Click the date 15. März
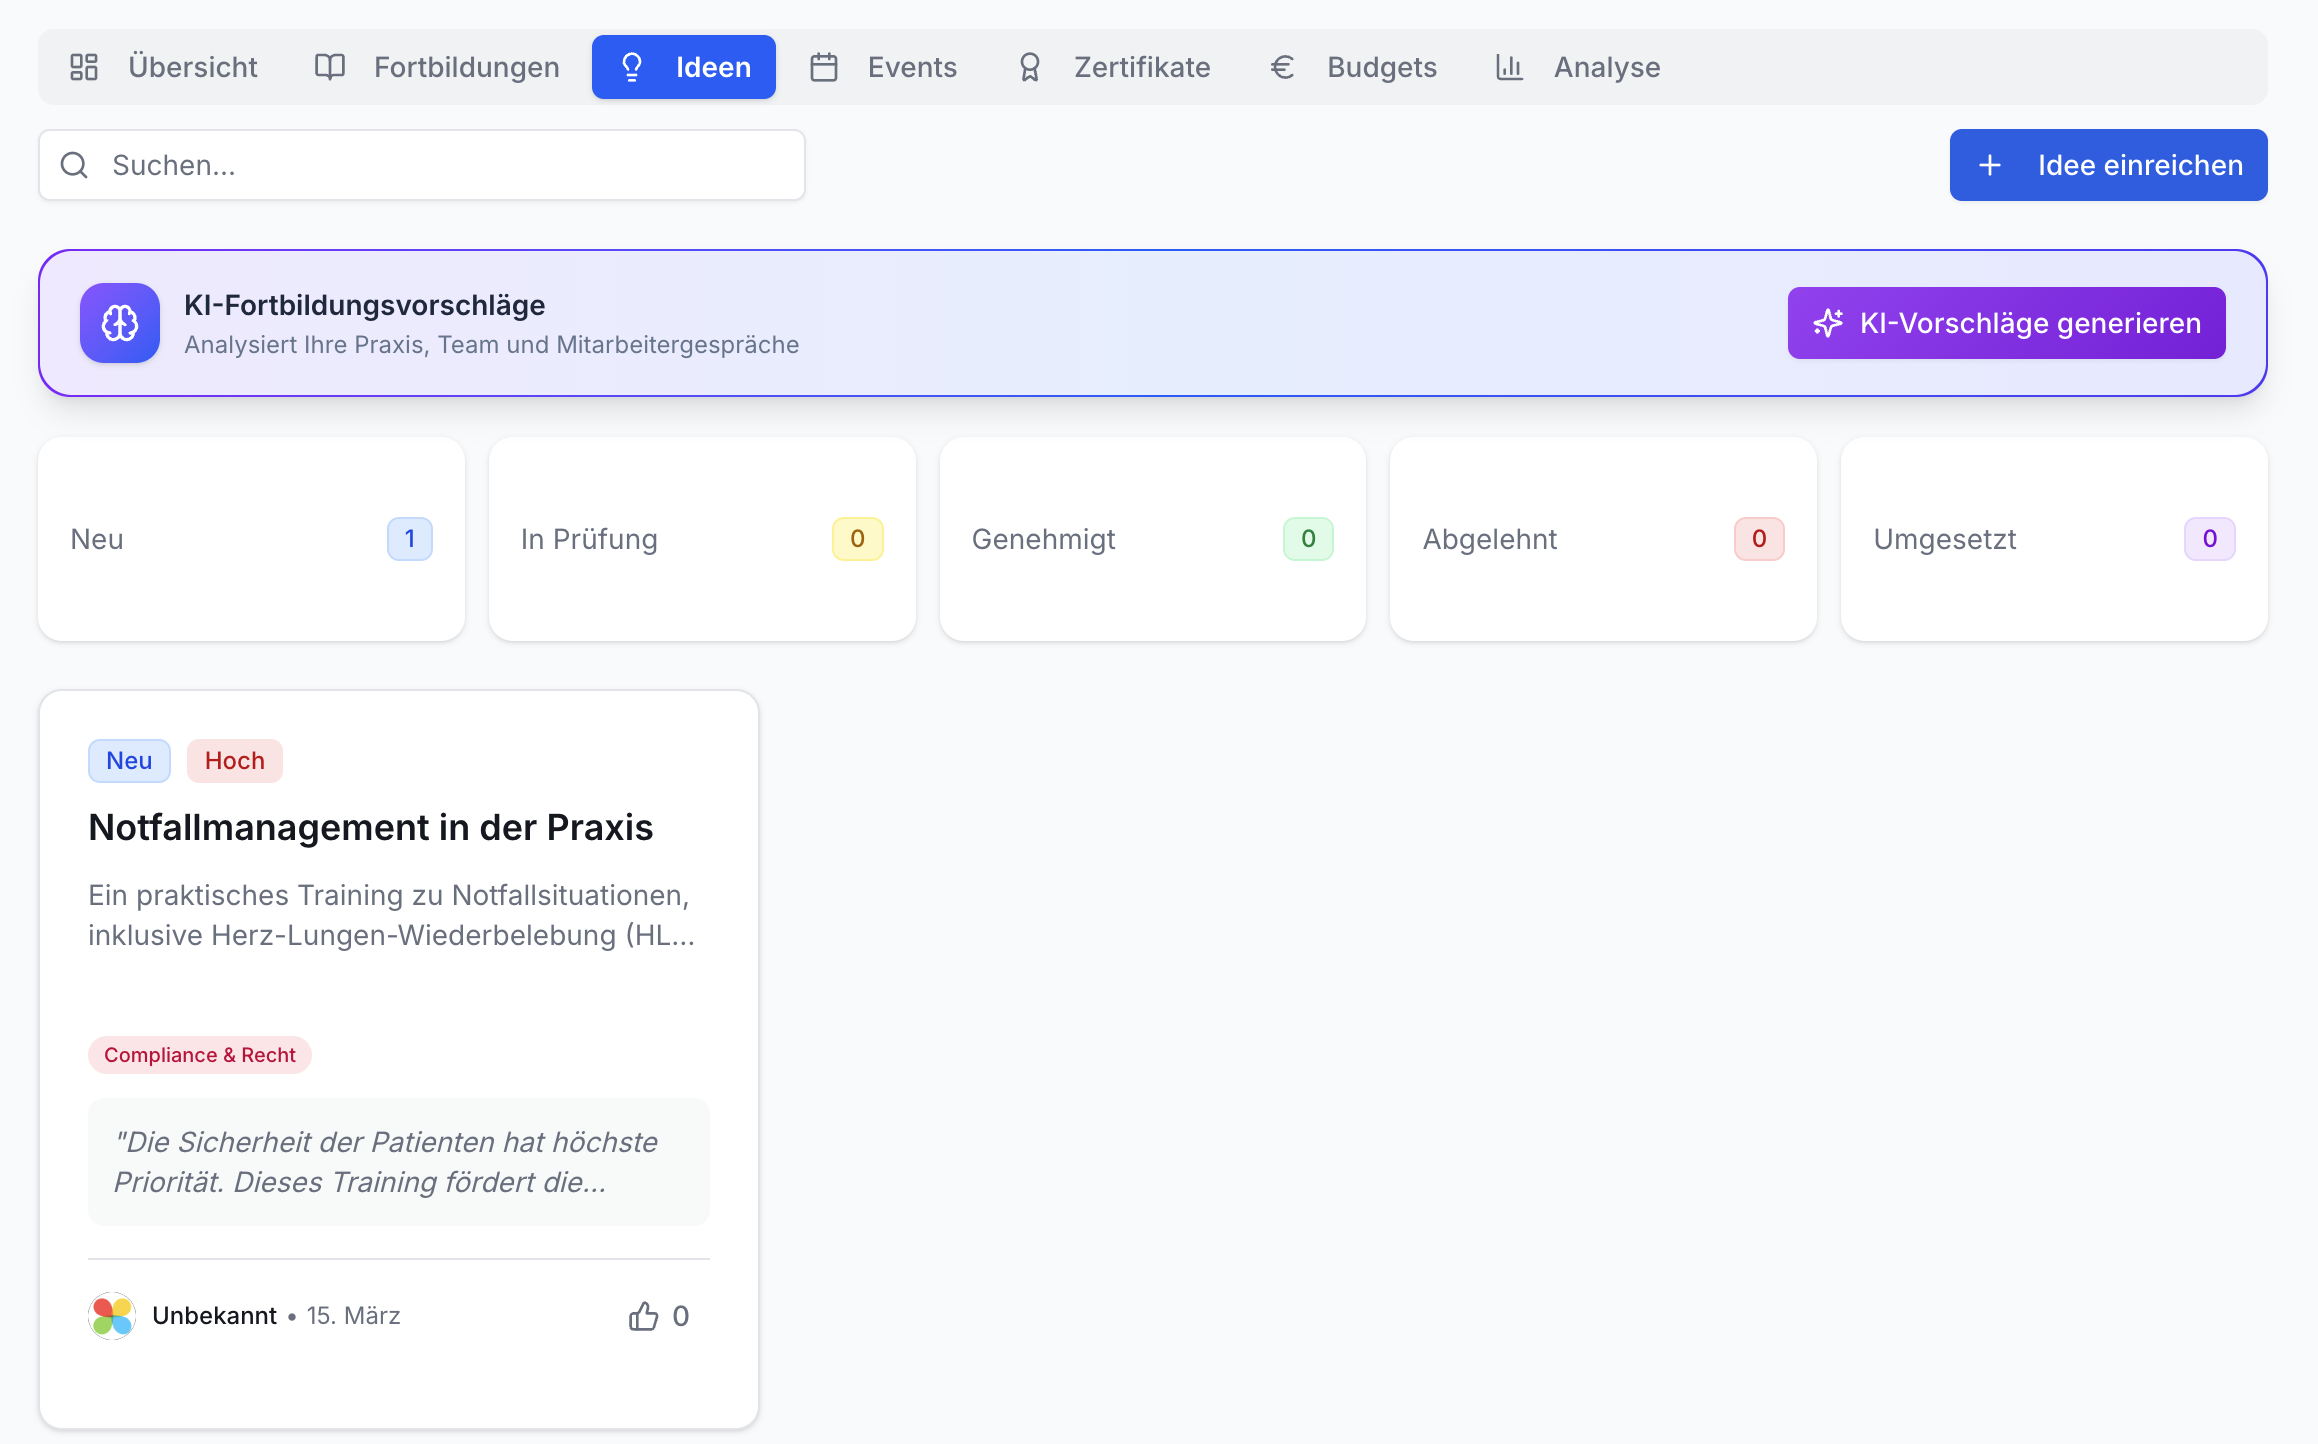The height and width of the screenshot is (1444, 2318). pos(353,1316)
